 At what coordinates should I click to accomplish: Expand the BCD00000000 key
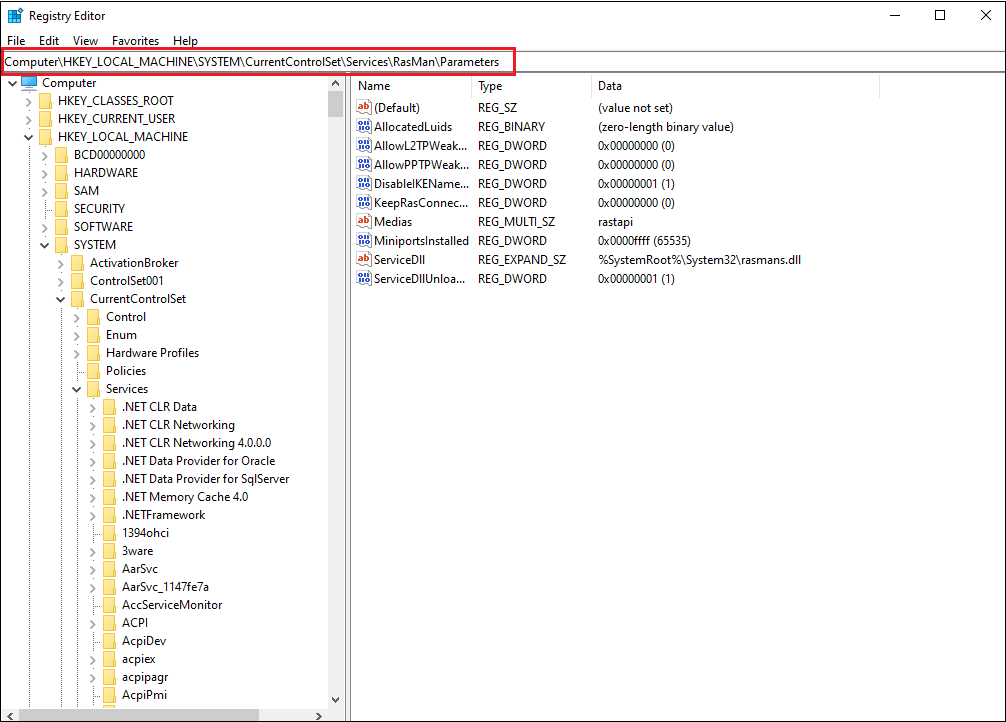coord(44,155)
